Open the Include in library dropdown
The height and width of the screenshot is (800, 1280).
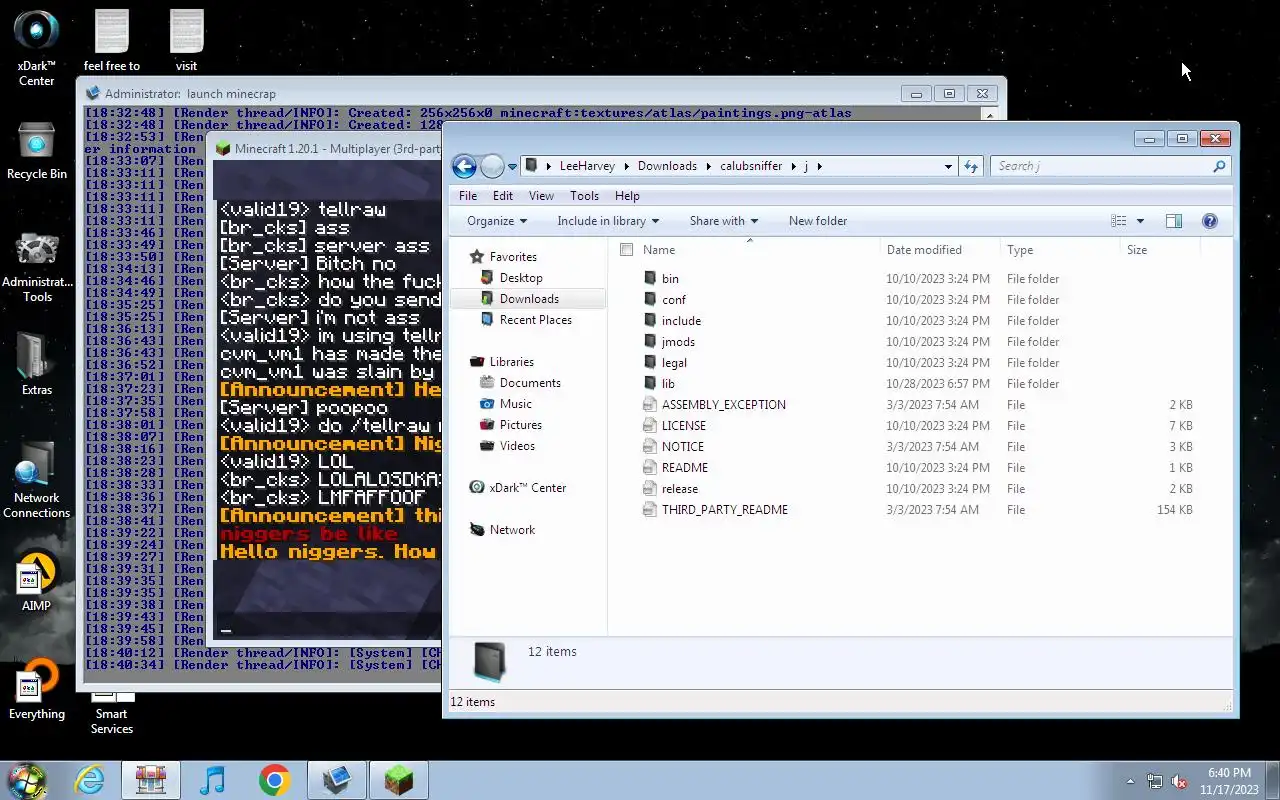608,221
